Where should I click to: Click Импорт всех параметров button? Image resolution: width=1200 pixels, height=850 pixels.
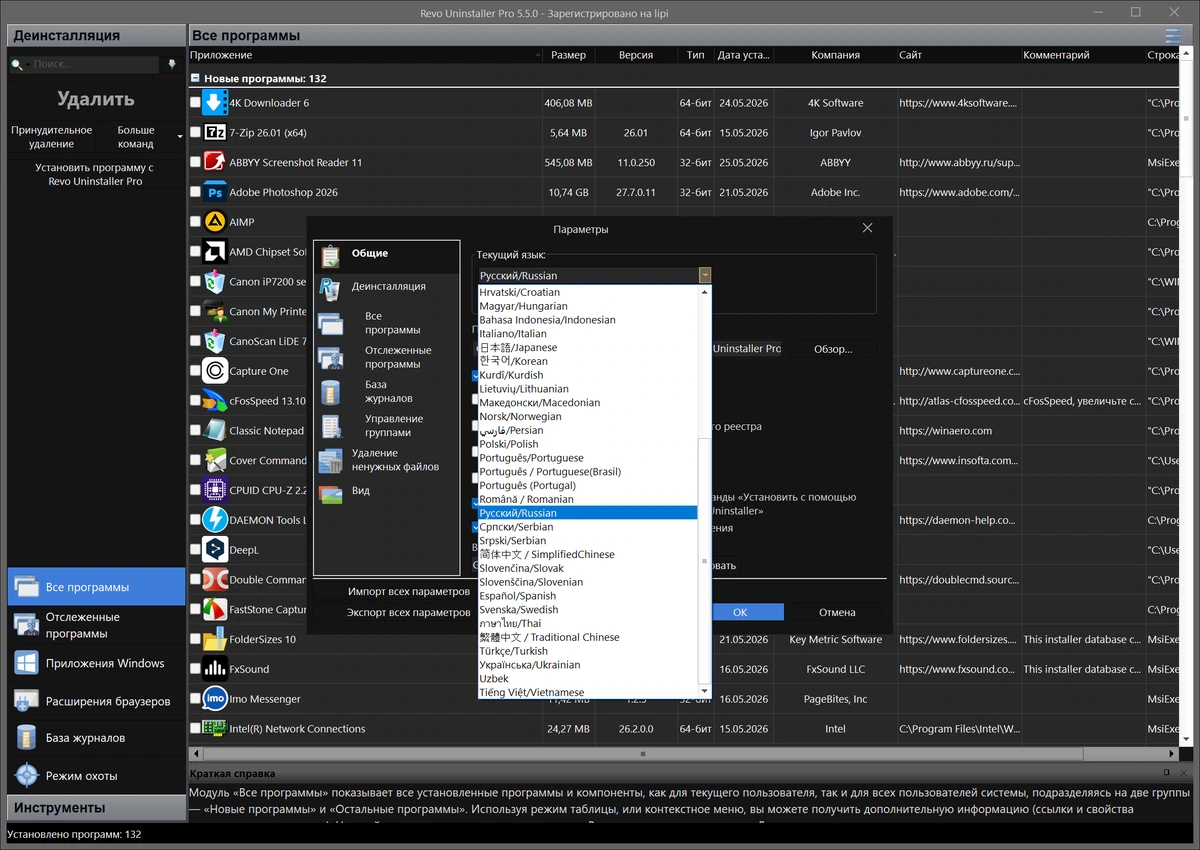[x=408, y=591]
